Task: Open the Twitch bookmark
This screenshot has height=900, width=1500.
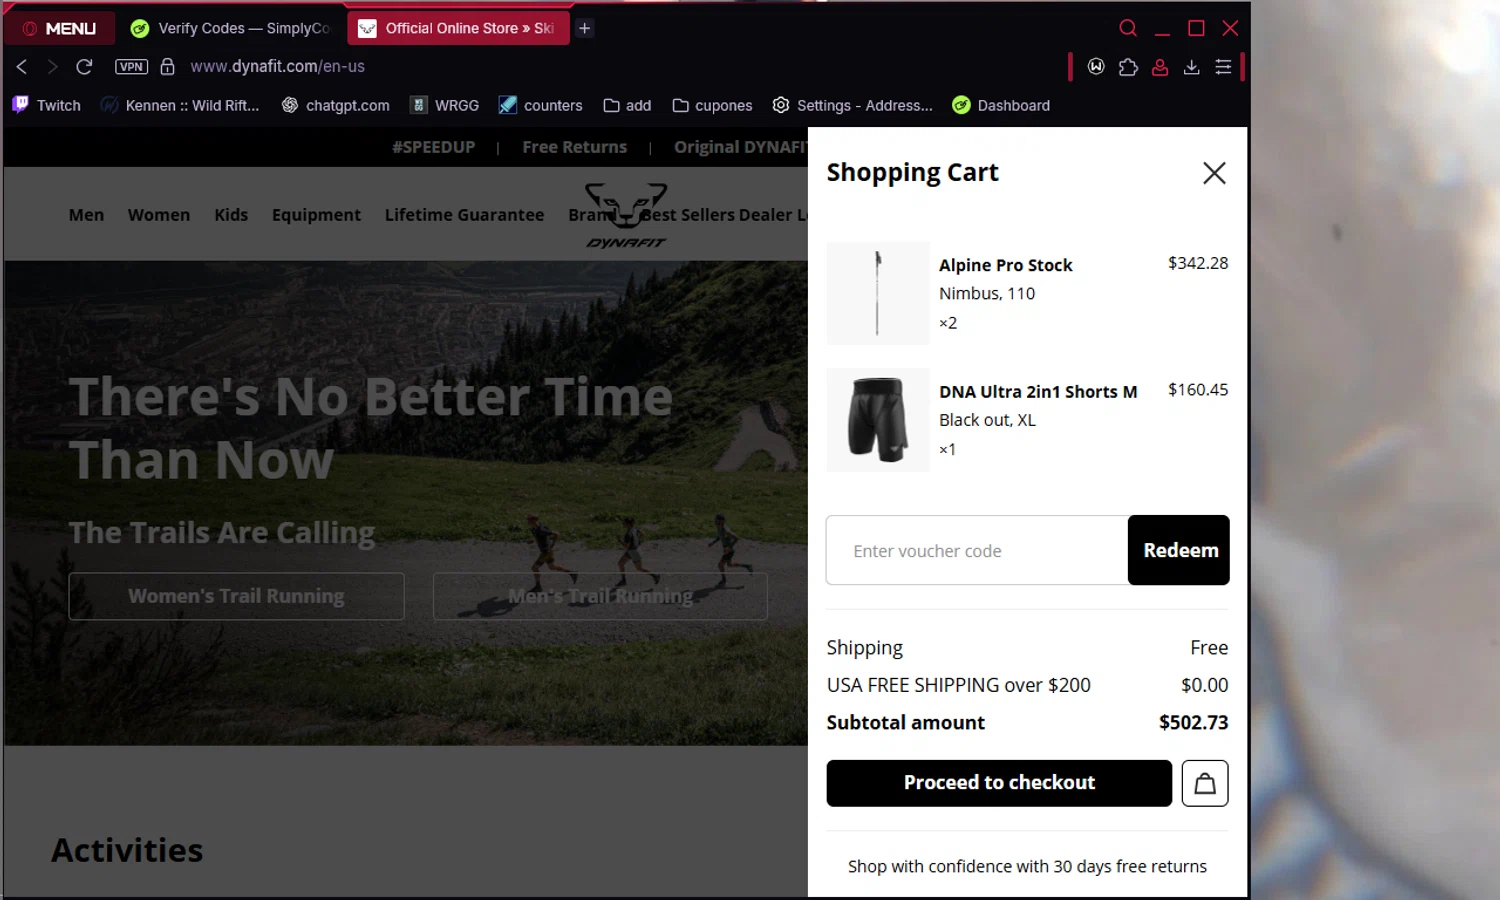Action: point(47,105)
